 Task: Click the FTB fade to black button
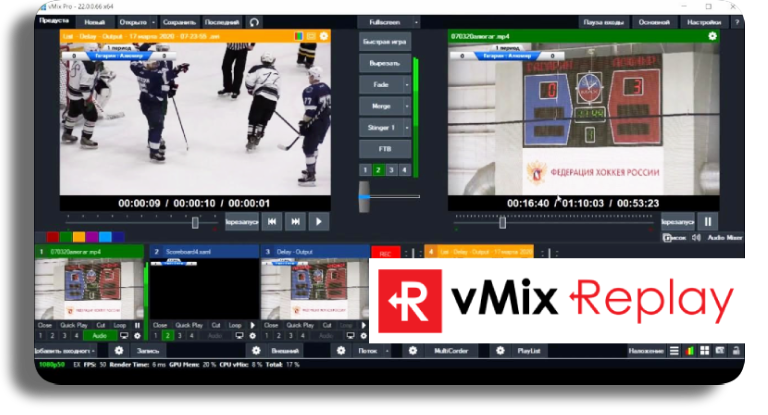384,149
